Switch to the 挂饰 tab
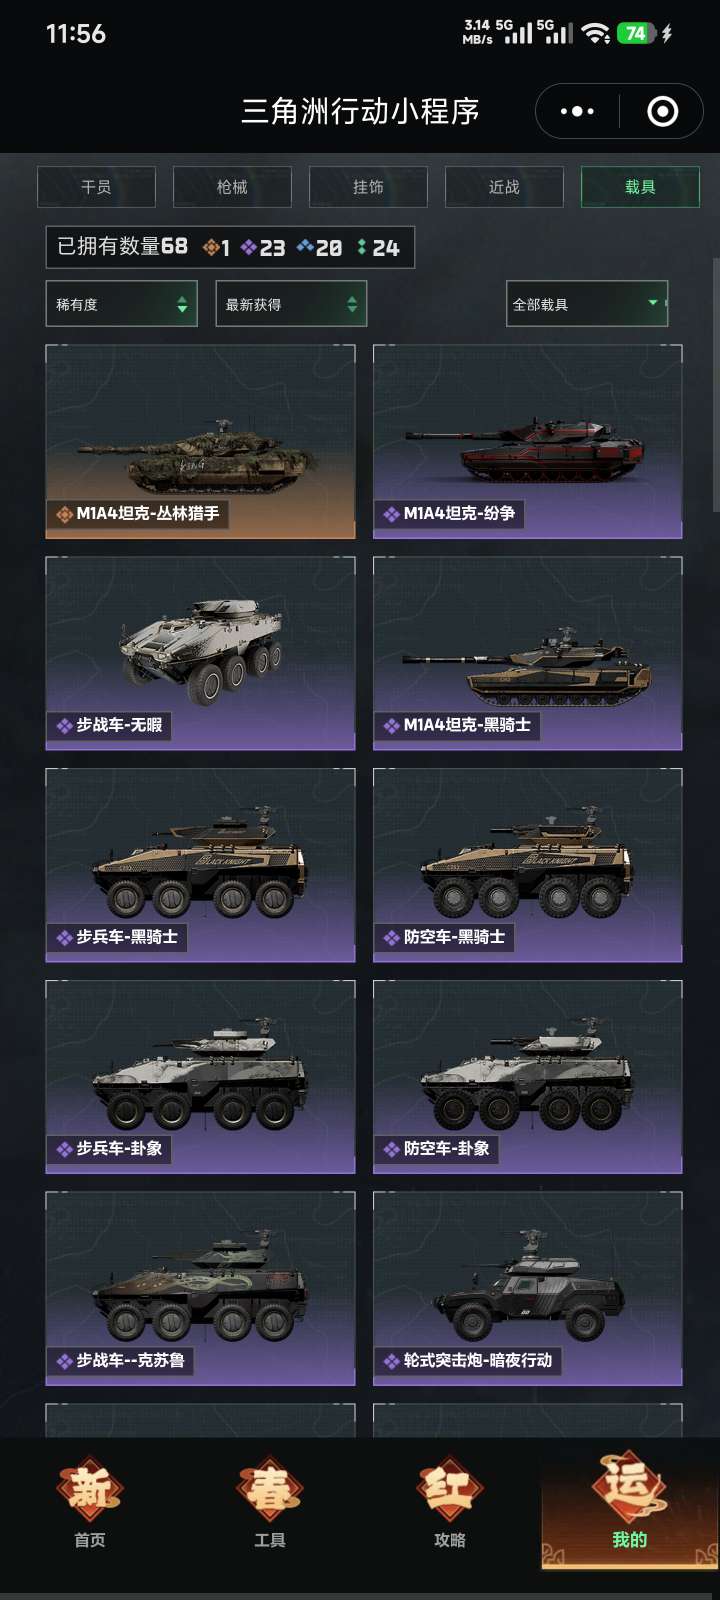 [x=368, y=187]
